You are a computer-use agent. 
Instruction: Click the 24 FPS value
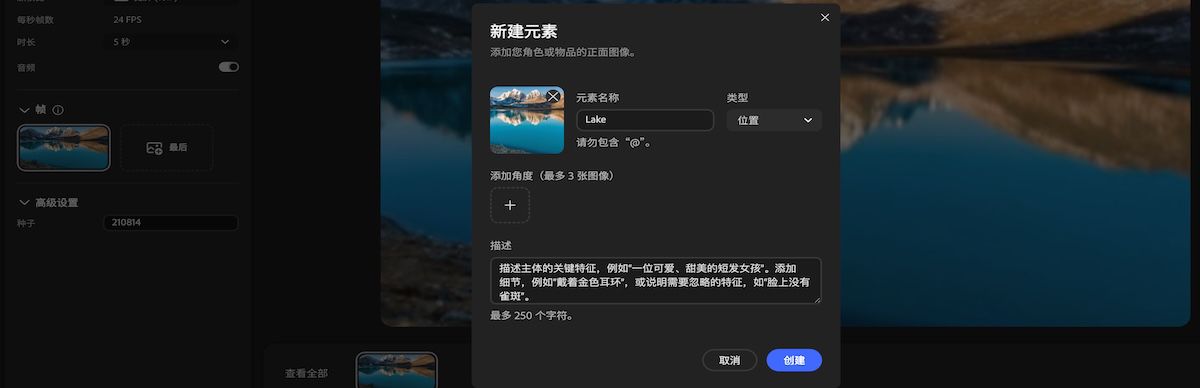click(x=127, y=19)
